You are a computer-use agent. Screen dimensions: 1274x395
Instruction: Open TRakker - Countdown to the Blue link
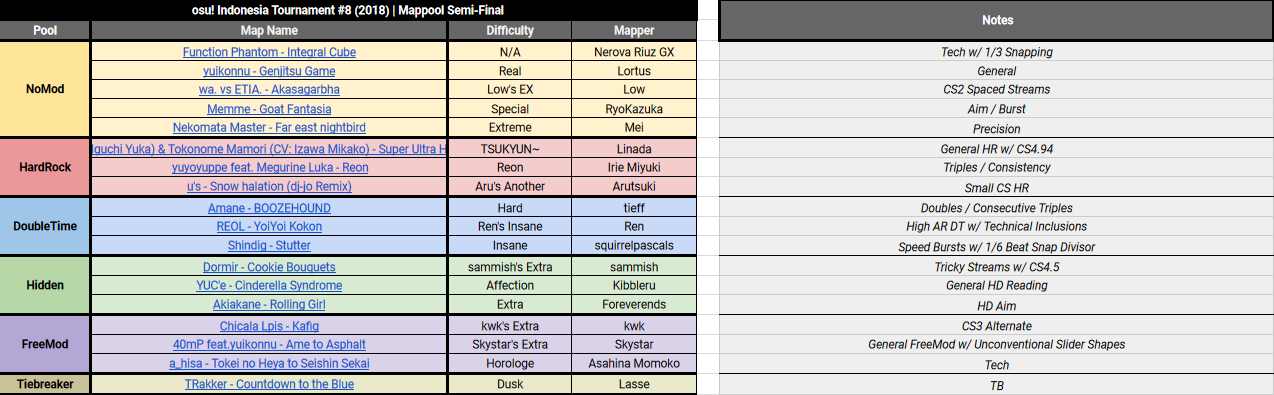click(269, 384)
